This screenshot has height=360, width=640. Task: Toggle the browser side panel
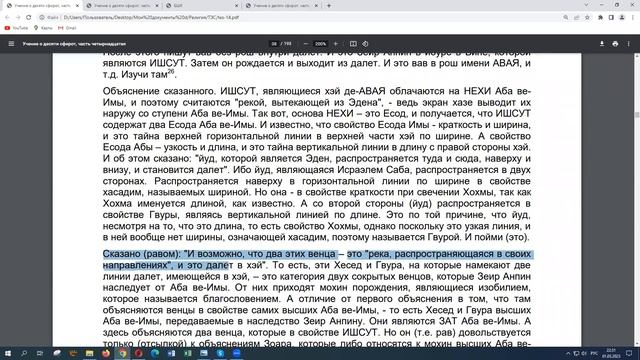tap(611, 18)
